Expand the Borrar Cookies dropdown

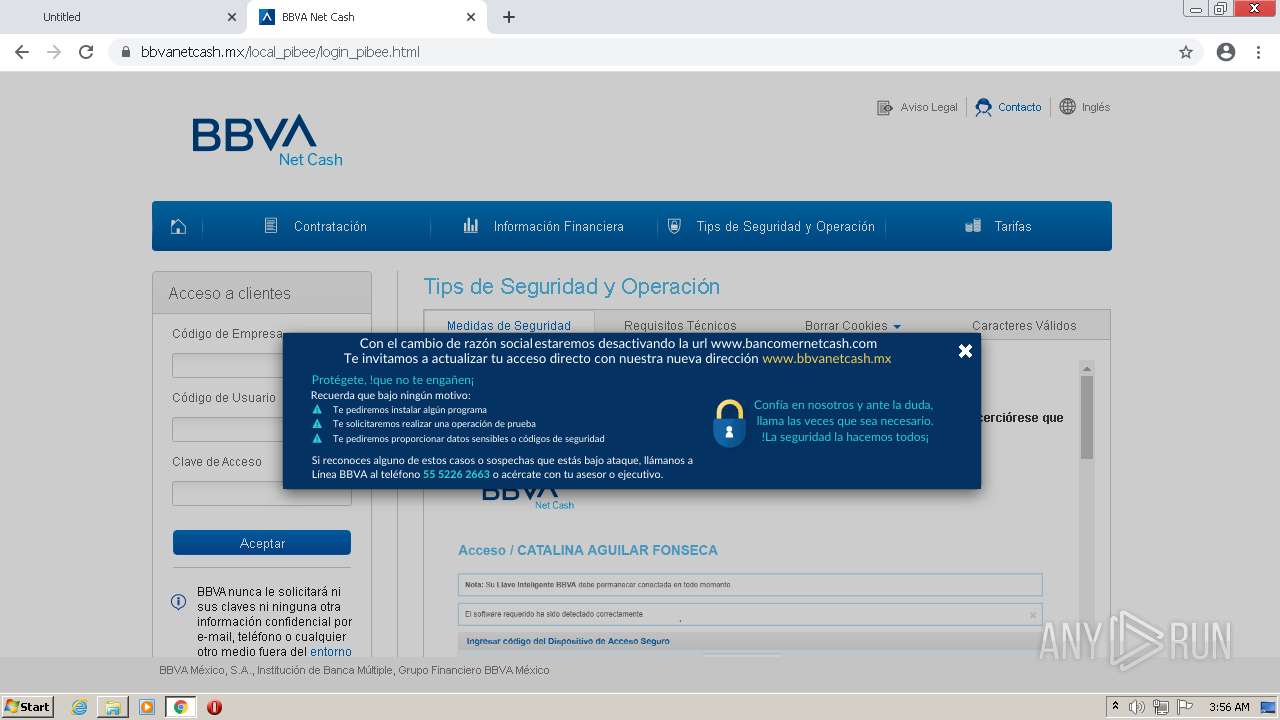coord(853,326)
